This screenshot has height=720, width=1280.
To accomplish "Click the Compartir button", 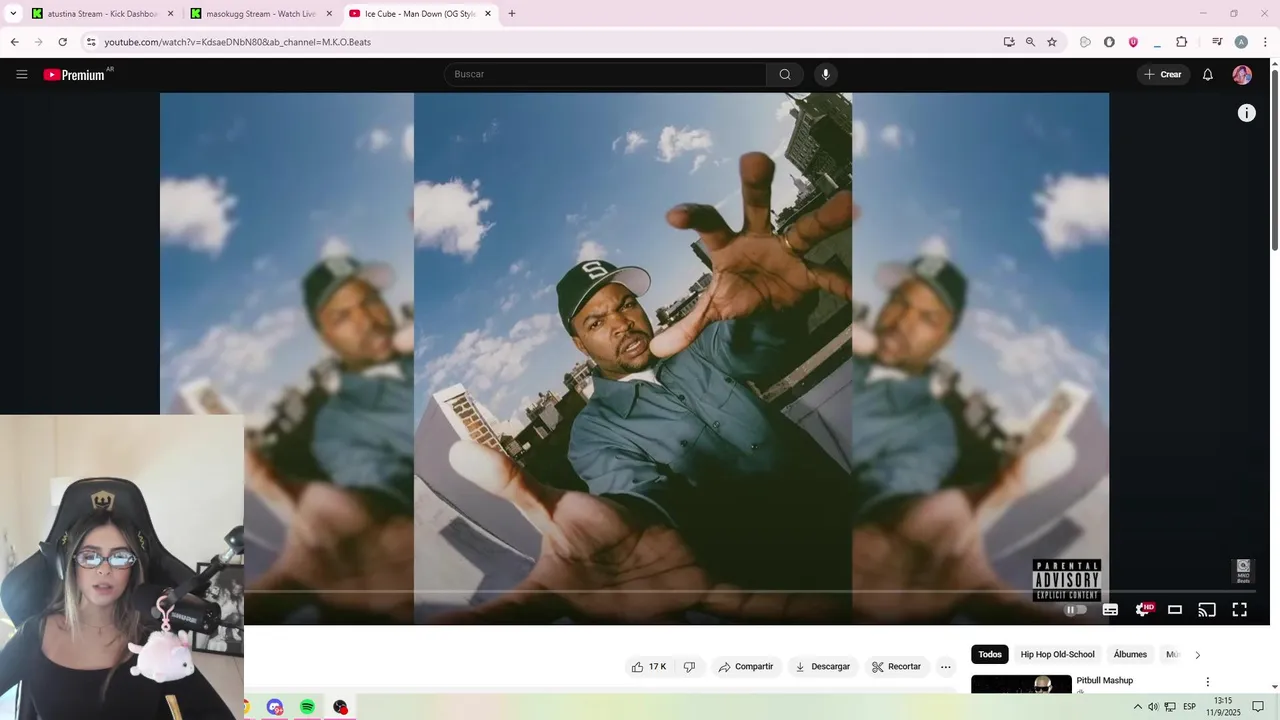I will click(x=746, y=667).
